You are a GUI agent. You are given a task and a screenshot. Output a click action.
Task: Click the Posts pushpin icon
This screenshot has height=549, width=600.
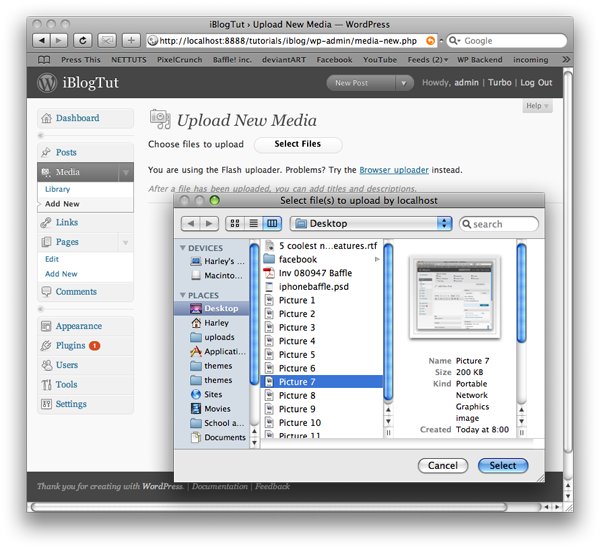[46, 152]
